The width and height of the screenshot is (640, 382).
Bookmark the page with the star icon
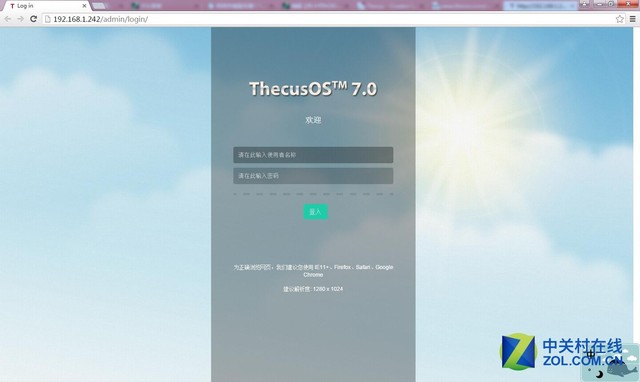(620, 19)
